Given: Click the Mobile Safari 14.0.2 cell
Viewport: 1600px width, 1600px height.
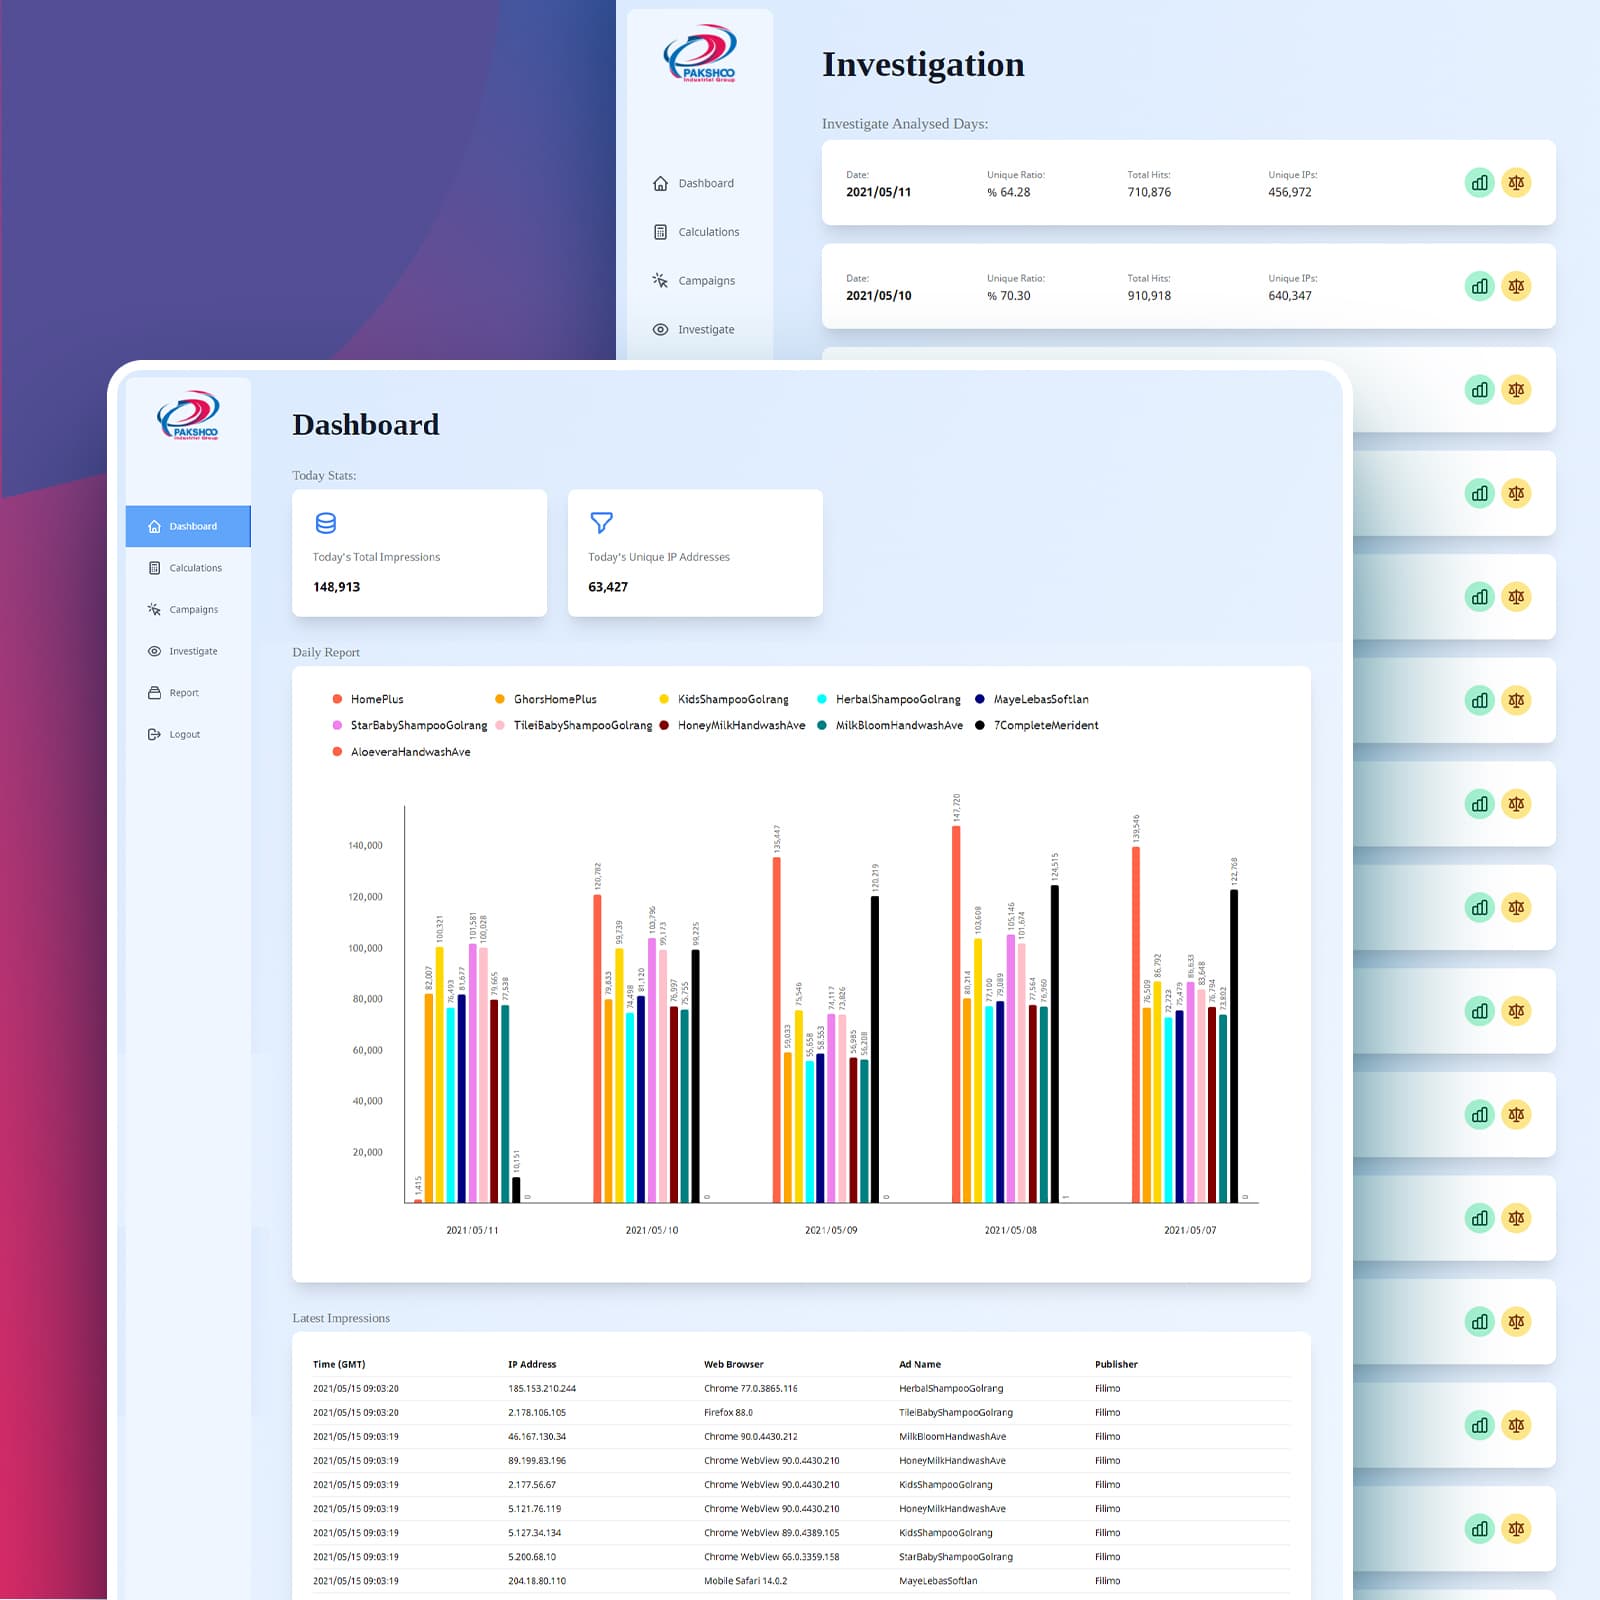Looking at the screenshot, I should (x=745, y=1580).
